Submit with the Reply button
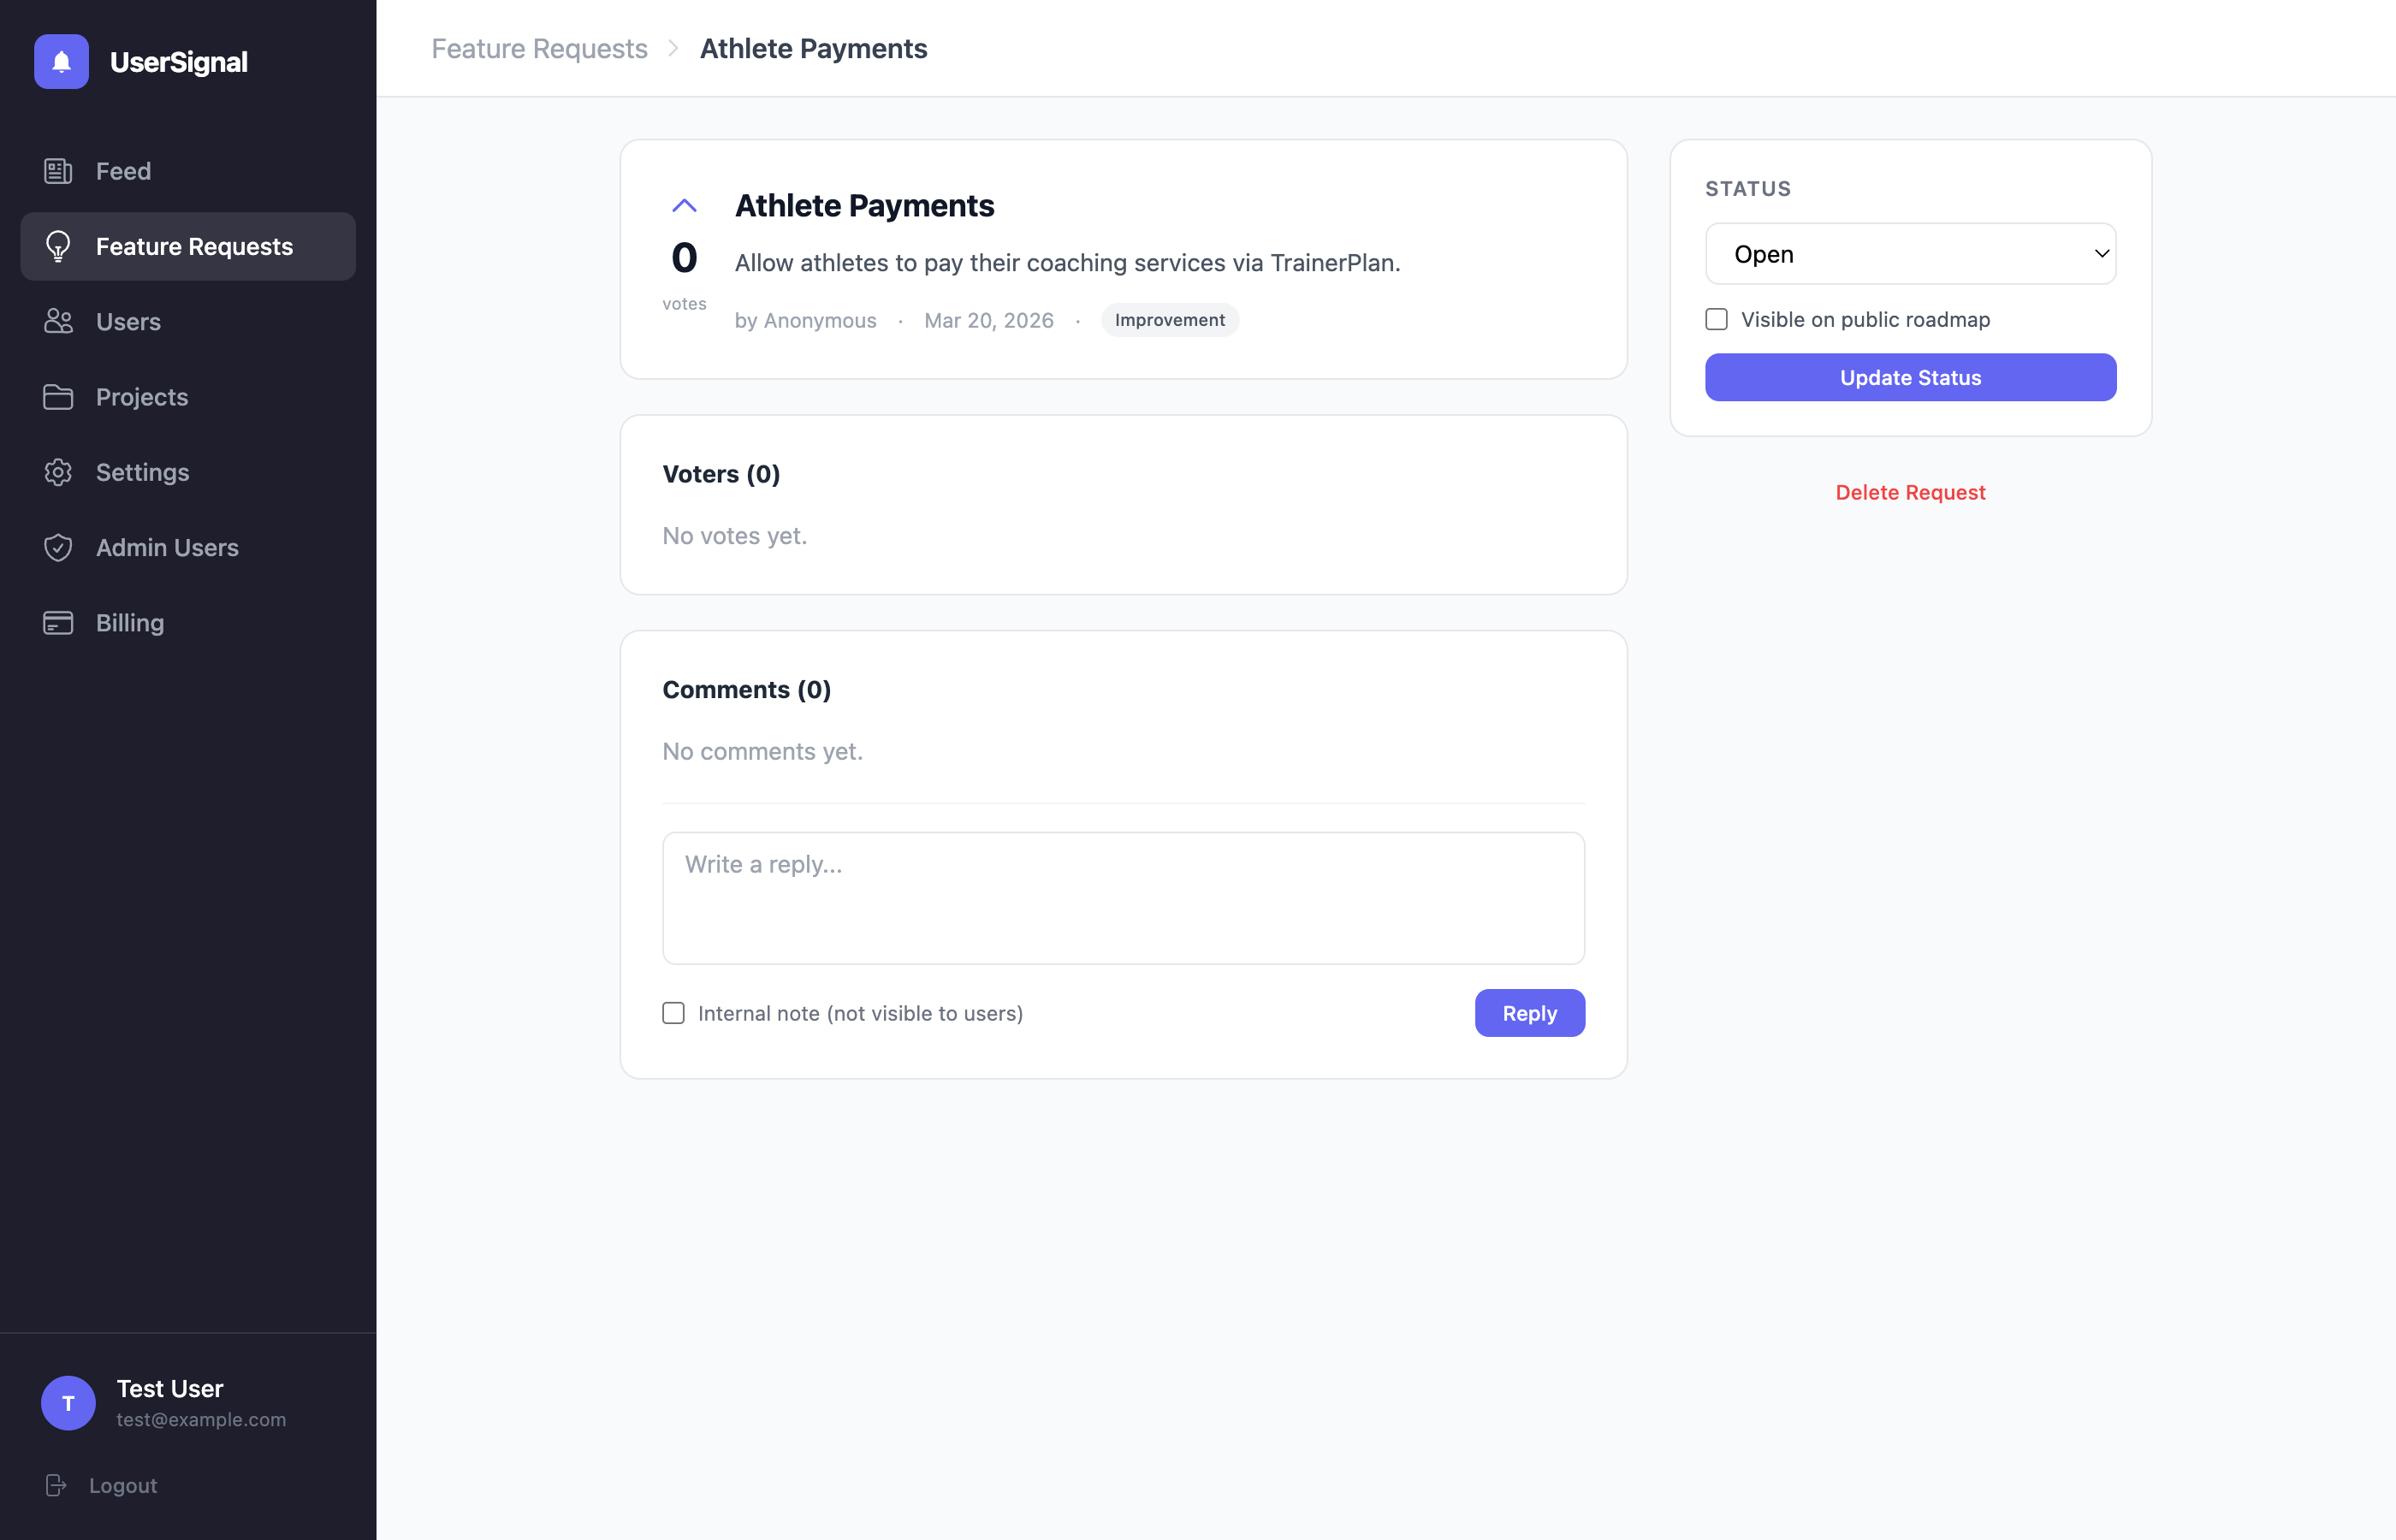The width and height of the screenshot is (2396, 1540). (1529, 1013)
